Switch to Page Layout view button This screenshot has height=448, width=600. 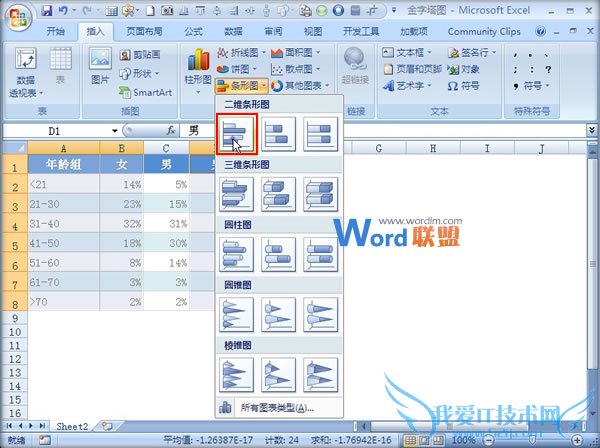425,440
